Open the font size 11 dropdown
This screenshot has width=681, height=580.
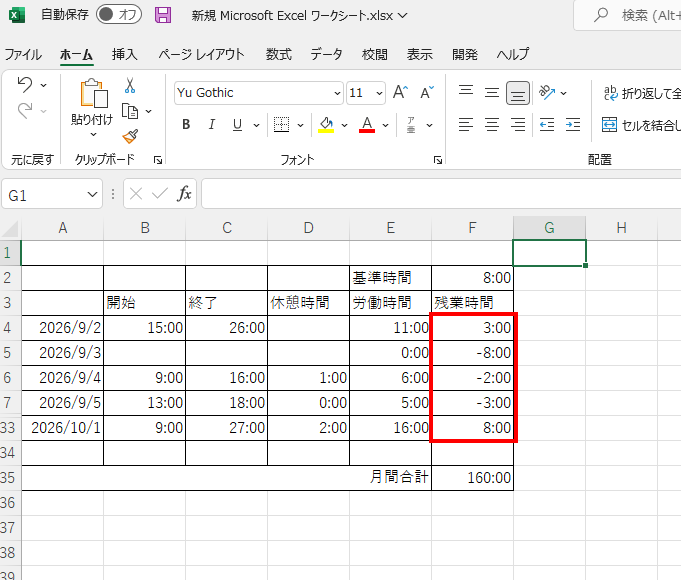[x=379, y=93]
